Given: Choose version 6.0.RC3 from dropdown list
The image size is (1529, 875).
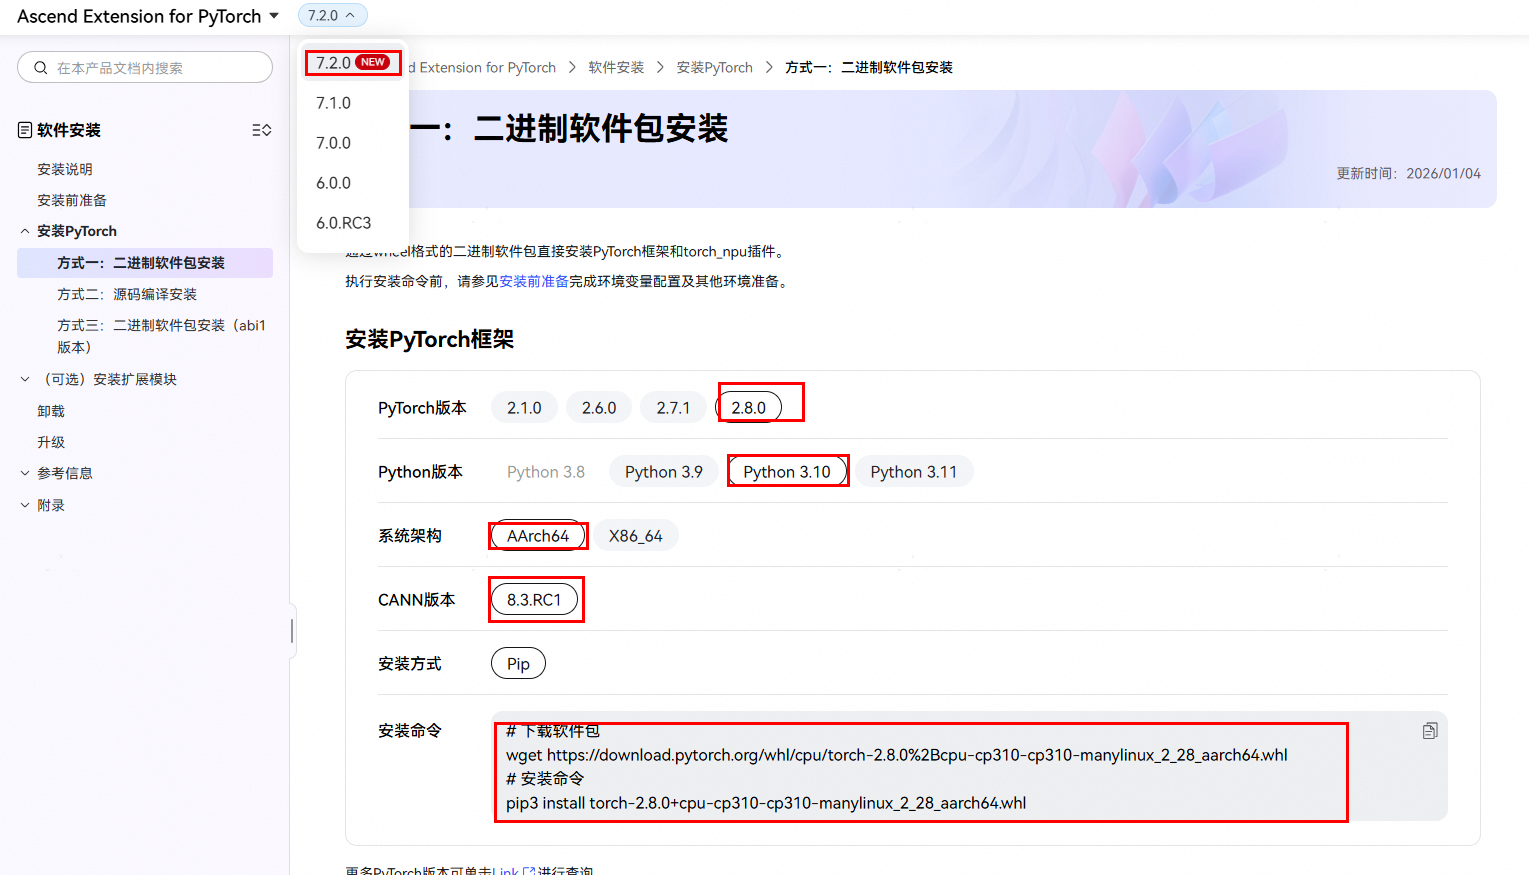Looking at the screenshot, I should click(344, 223).
